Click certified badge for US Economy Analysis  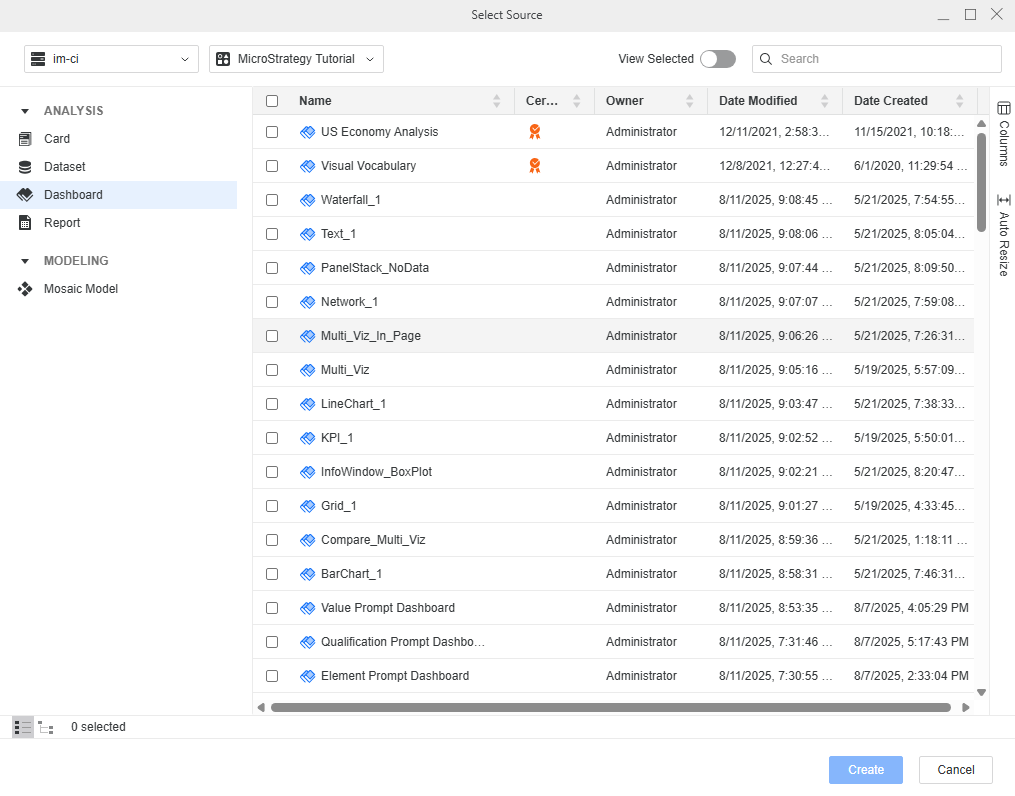coord(535,132)
